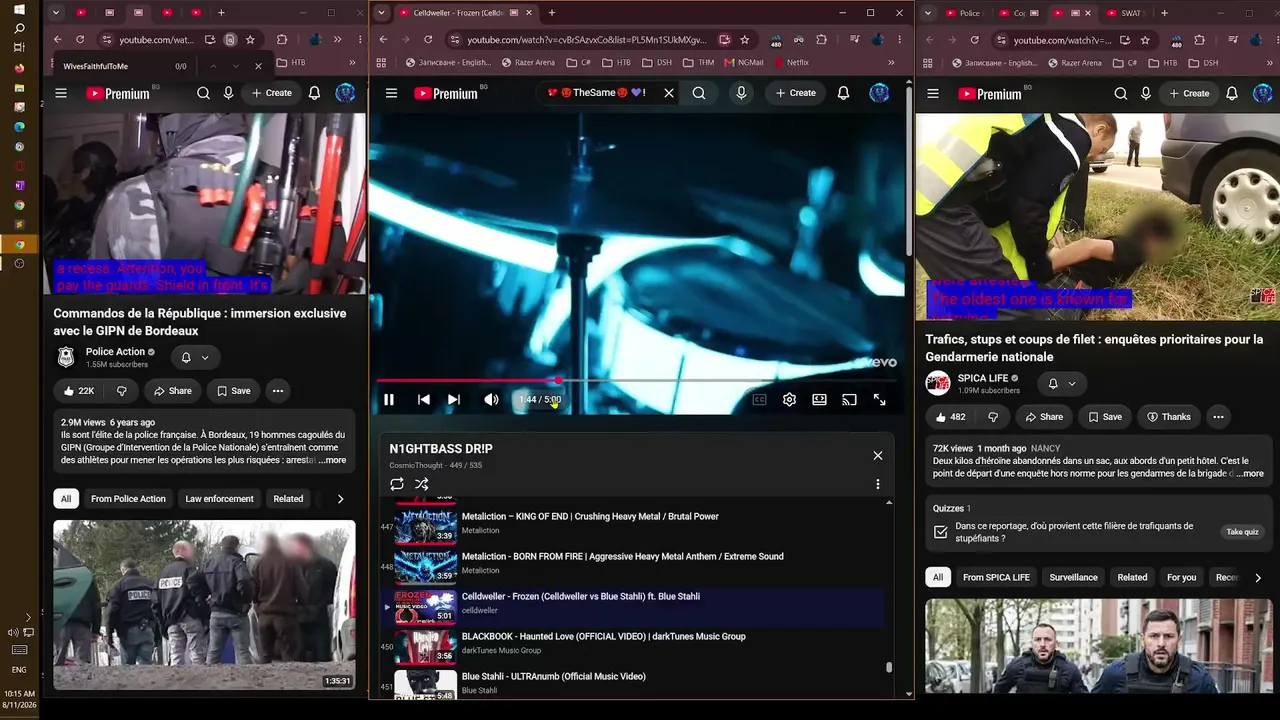
Task: Open more actions menu under right video
Action: coord(1218,417)
